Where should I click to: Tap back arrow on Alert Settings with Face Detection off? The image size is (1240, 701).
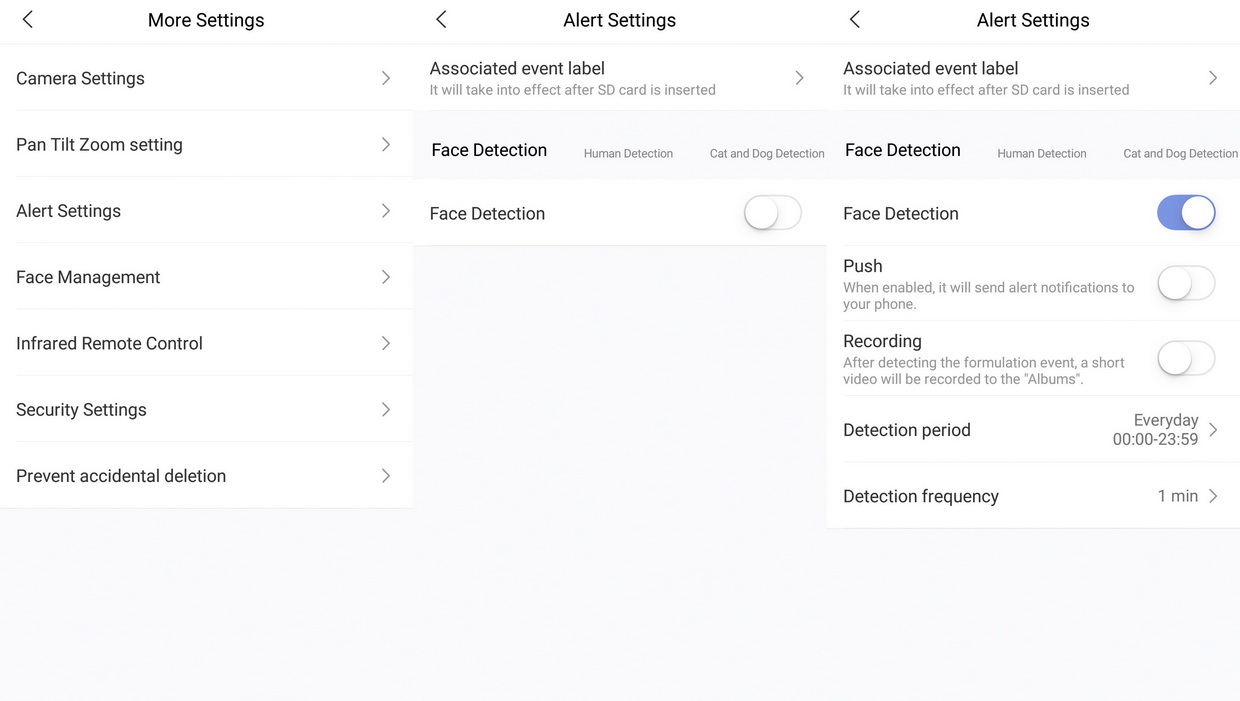pos(441,20)
